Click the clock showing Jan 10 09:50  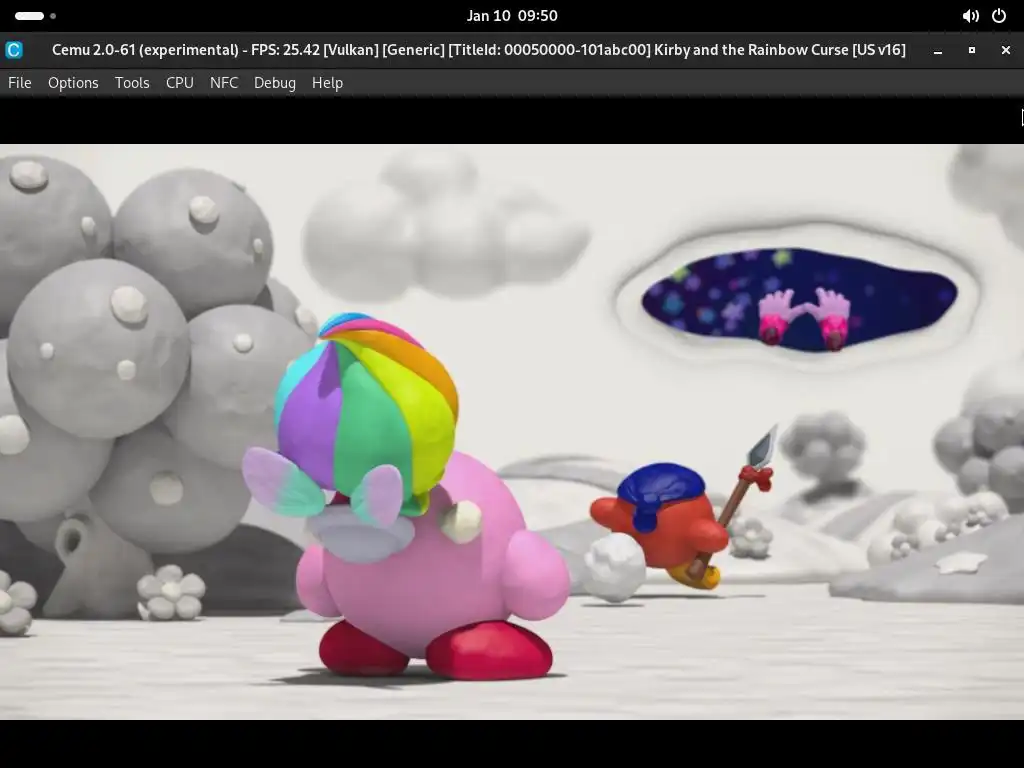point(512,16)
